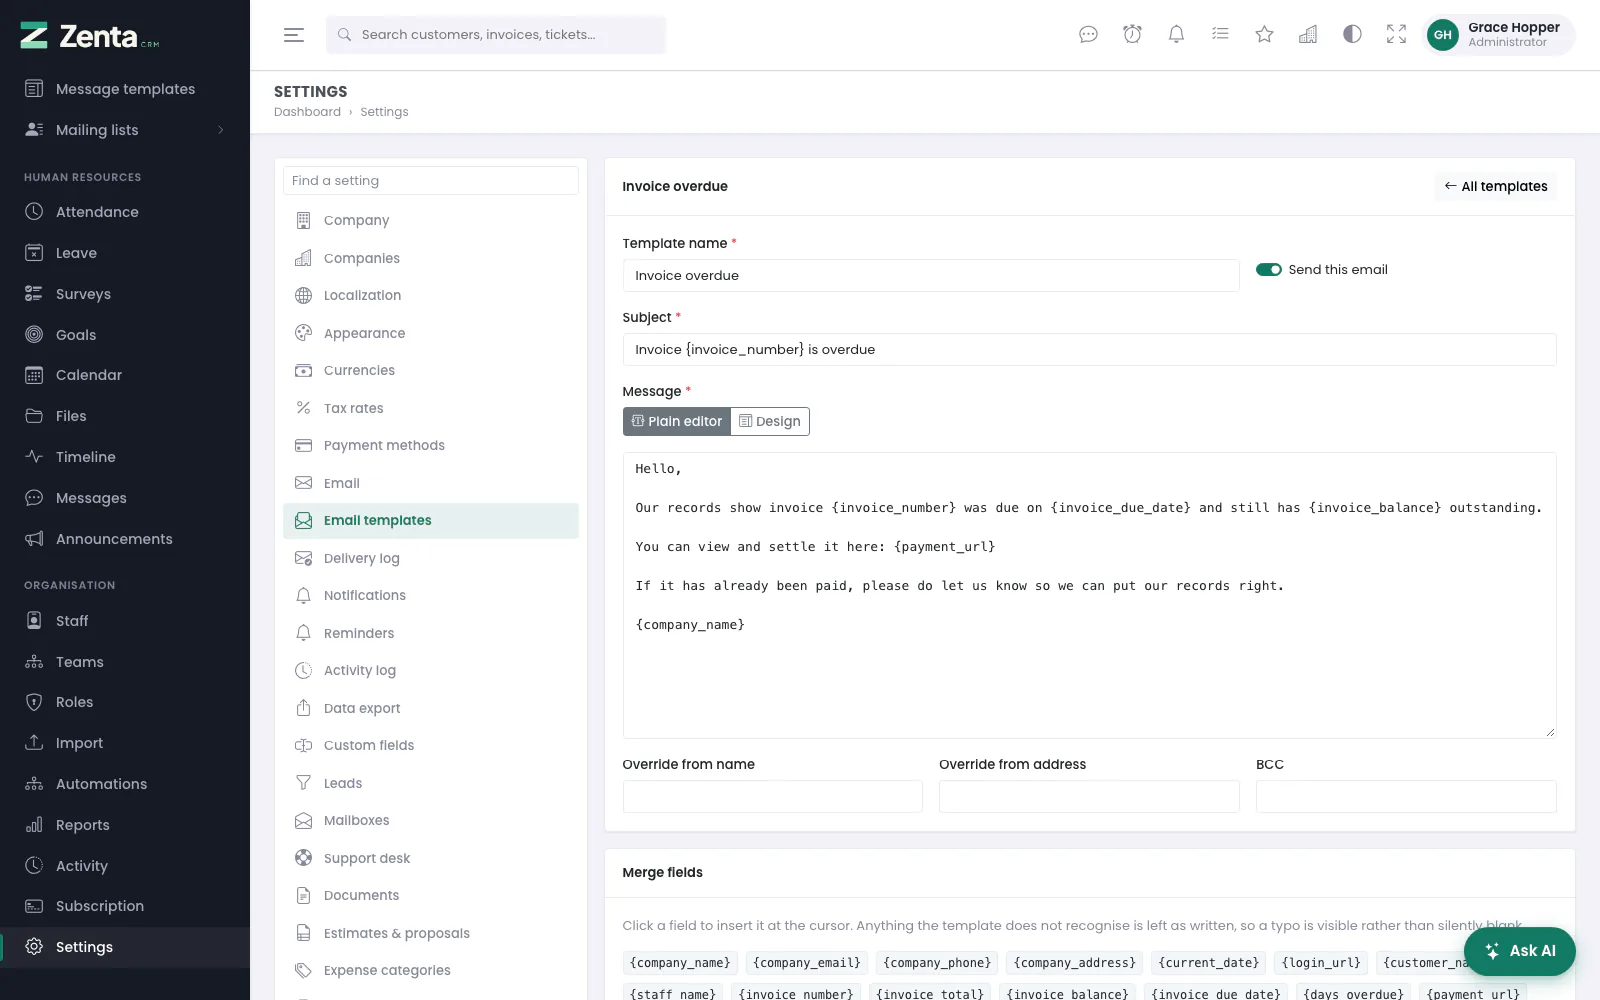
Task: Click the Dashboard breadcrumb link
Action: 307,112
